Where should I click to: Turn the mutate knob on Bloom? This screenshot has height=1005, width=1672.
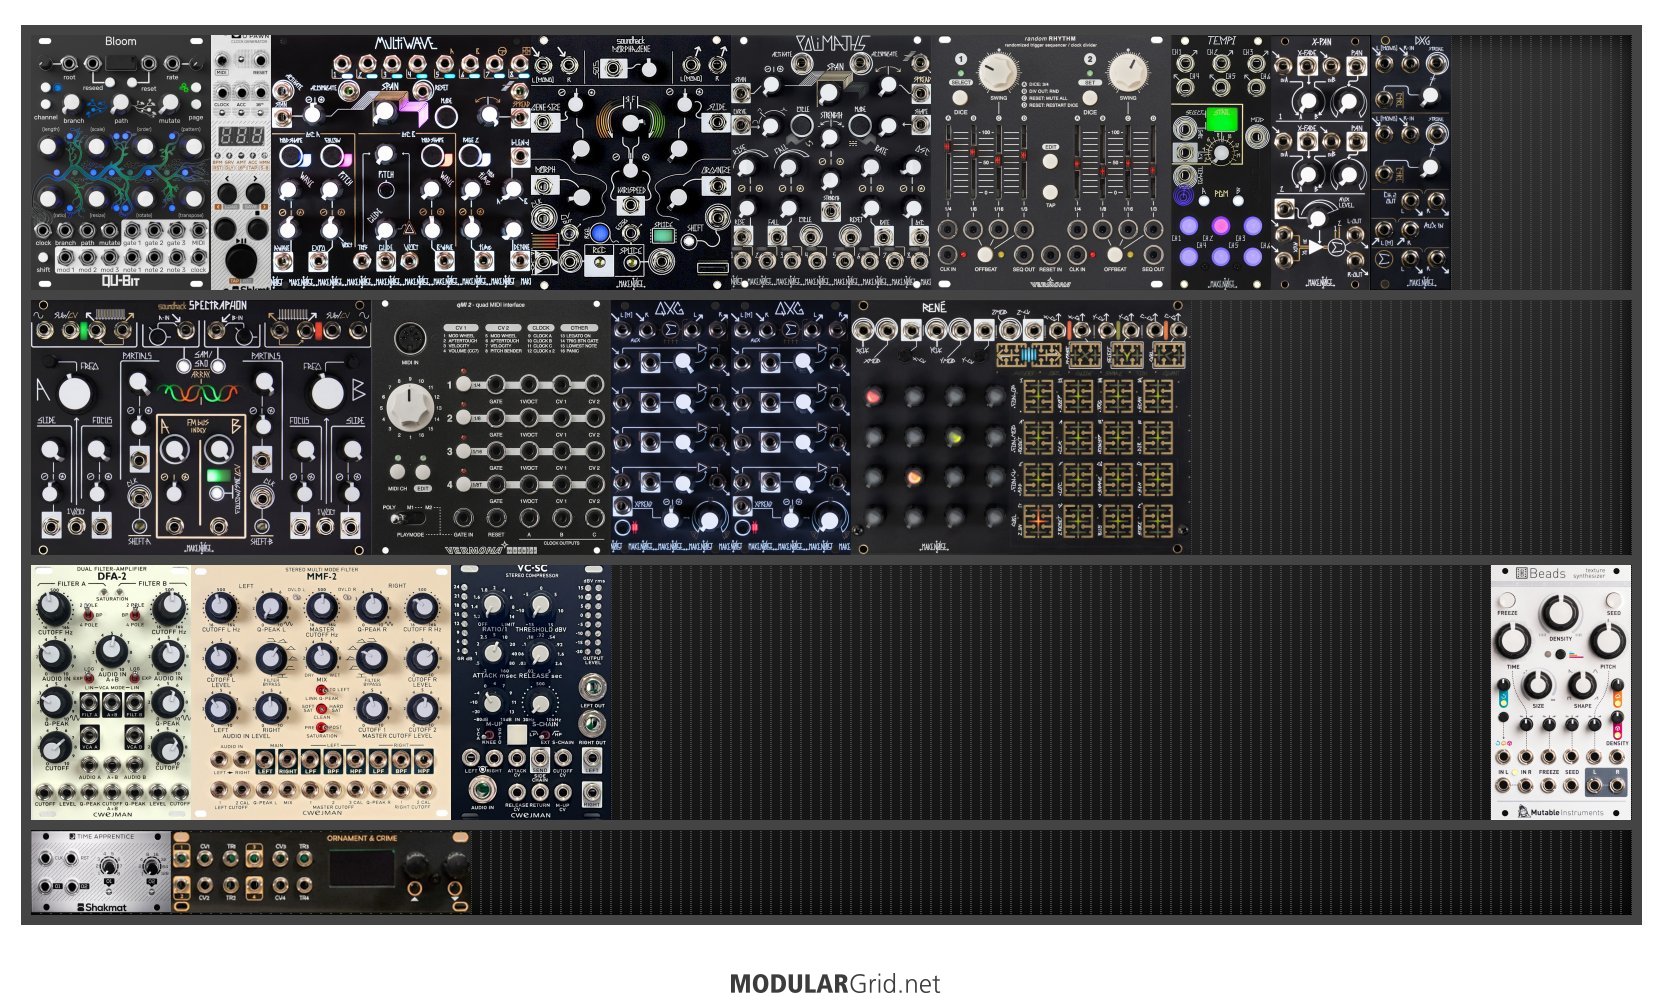click(x=170, y=103)
